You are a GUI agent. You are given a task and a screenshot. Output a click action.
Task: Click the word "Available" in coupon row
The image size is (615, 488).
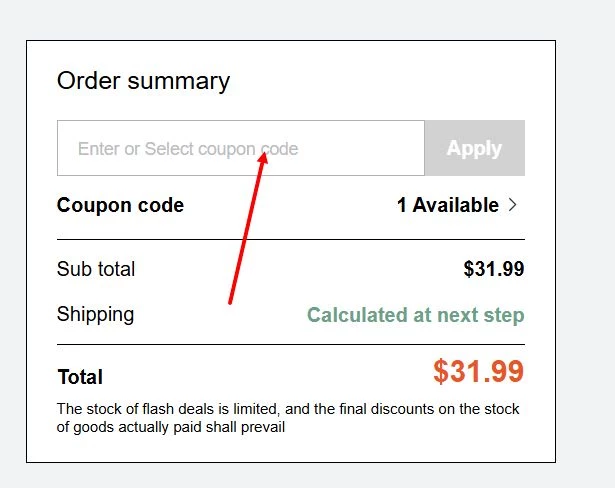point(455,205)
